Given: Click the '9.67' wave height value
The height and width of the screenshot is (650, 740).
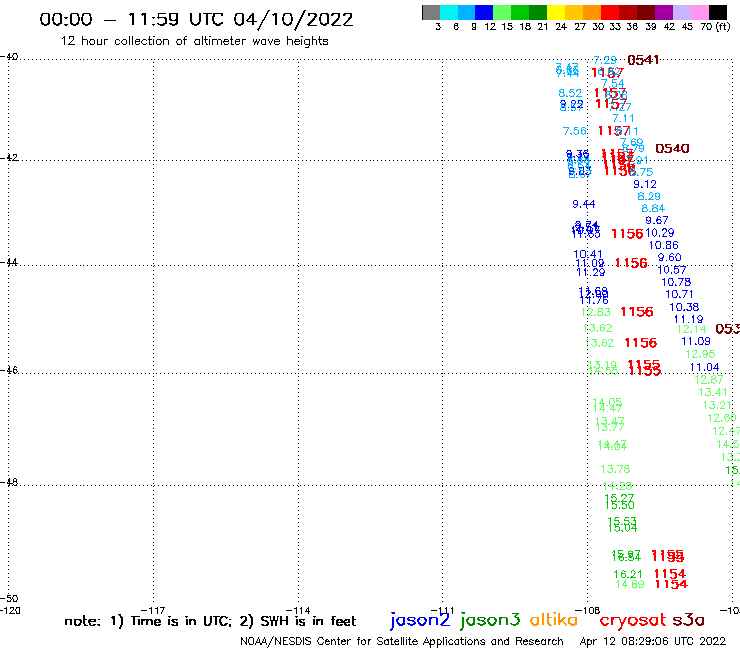Looking at the screenshot, I should coord(657,220).
